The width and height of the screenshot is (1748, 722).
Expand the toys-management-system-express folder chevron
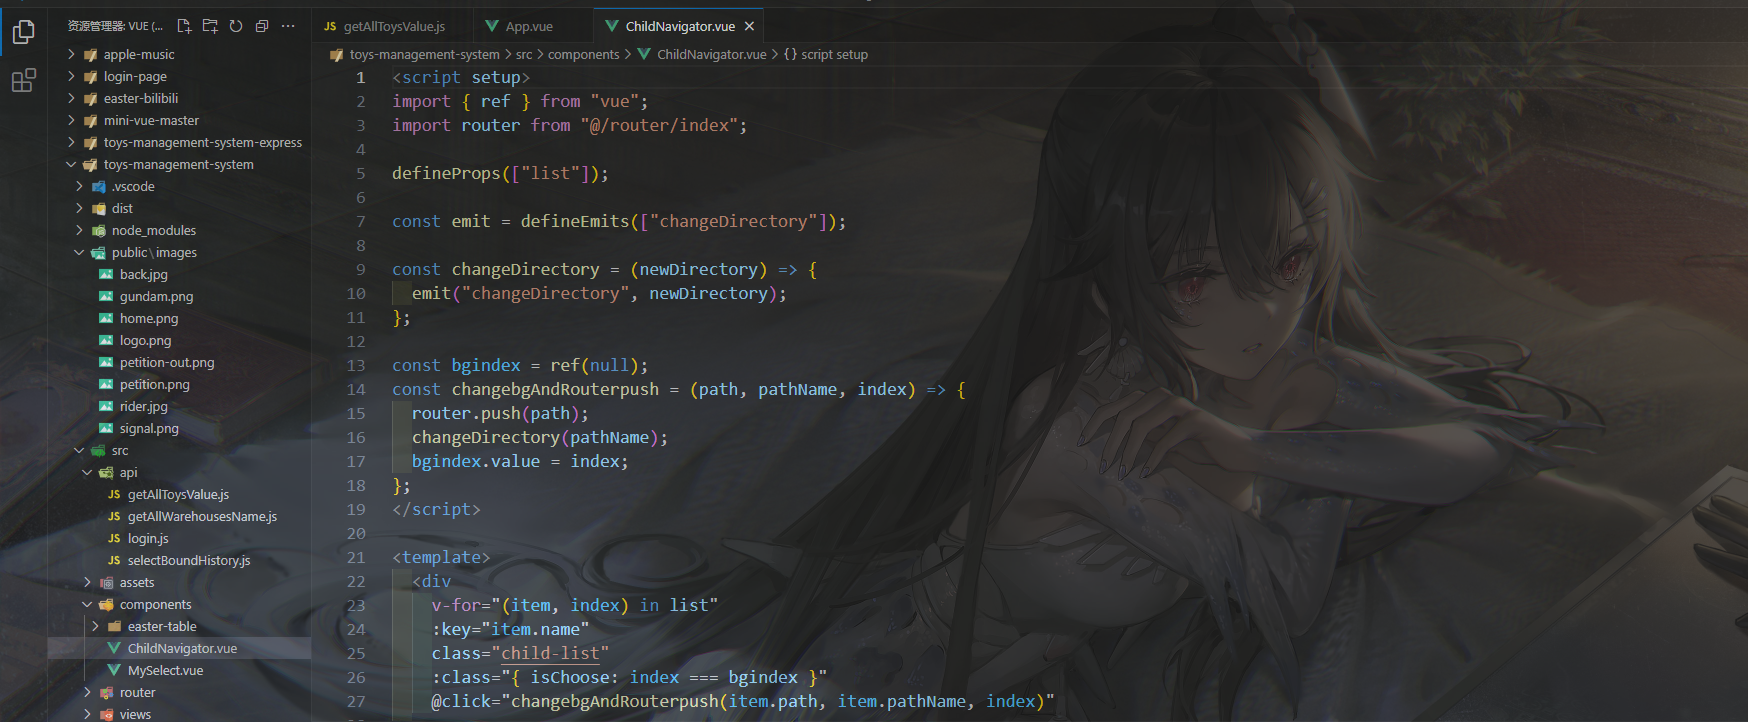point(71,142)
